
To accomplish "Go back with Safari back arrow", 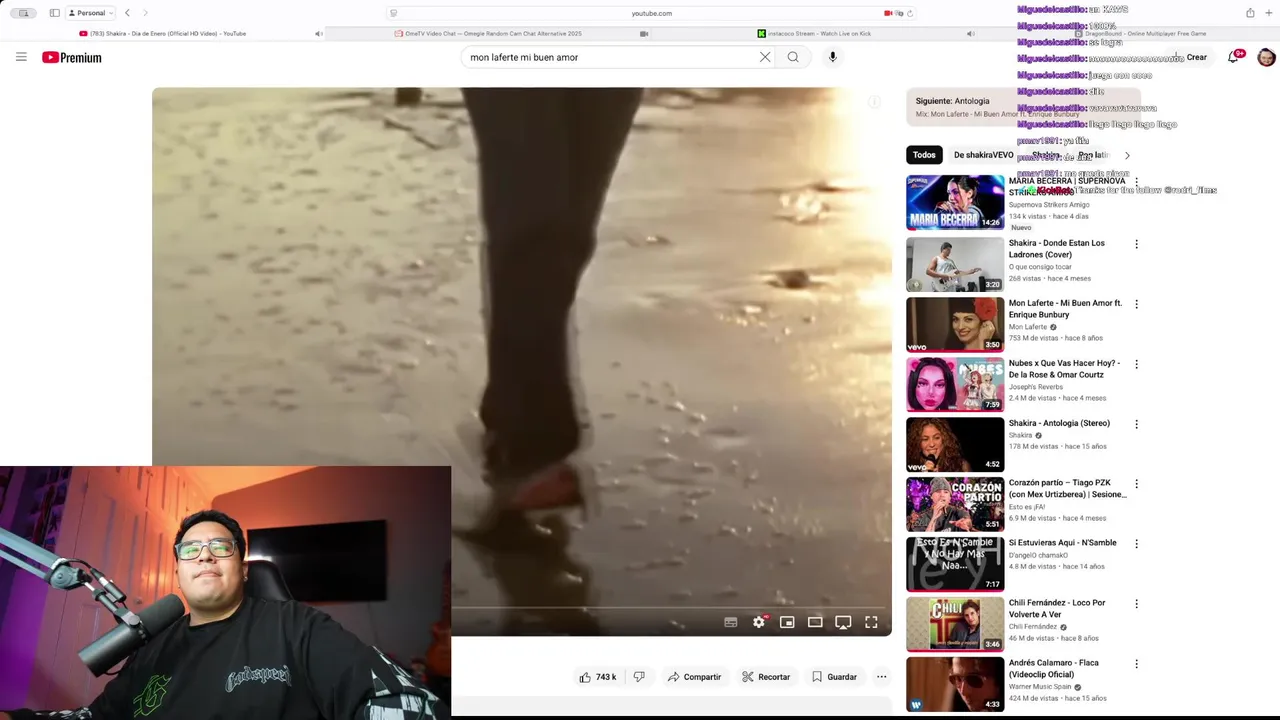I will 127,13.
